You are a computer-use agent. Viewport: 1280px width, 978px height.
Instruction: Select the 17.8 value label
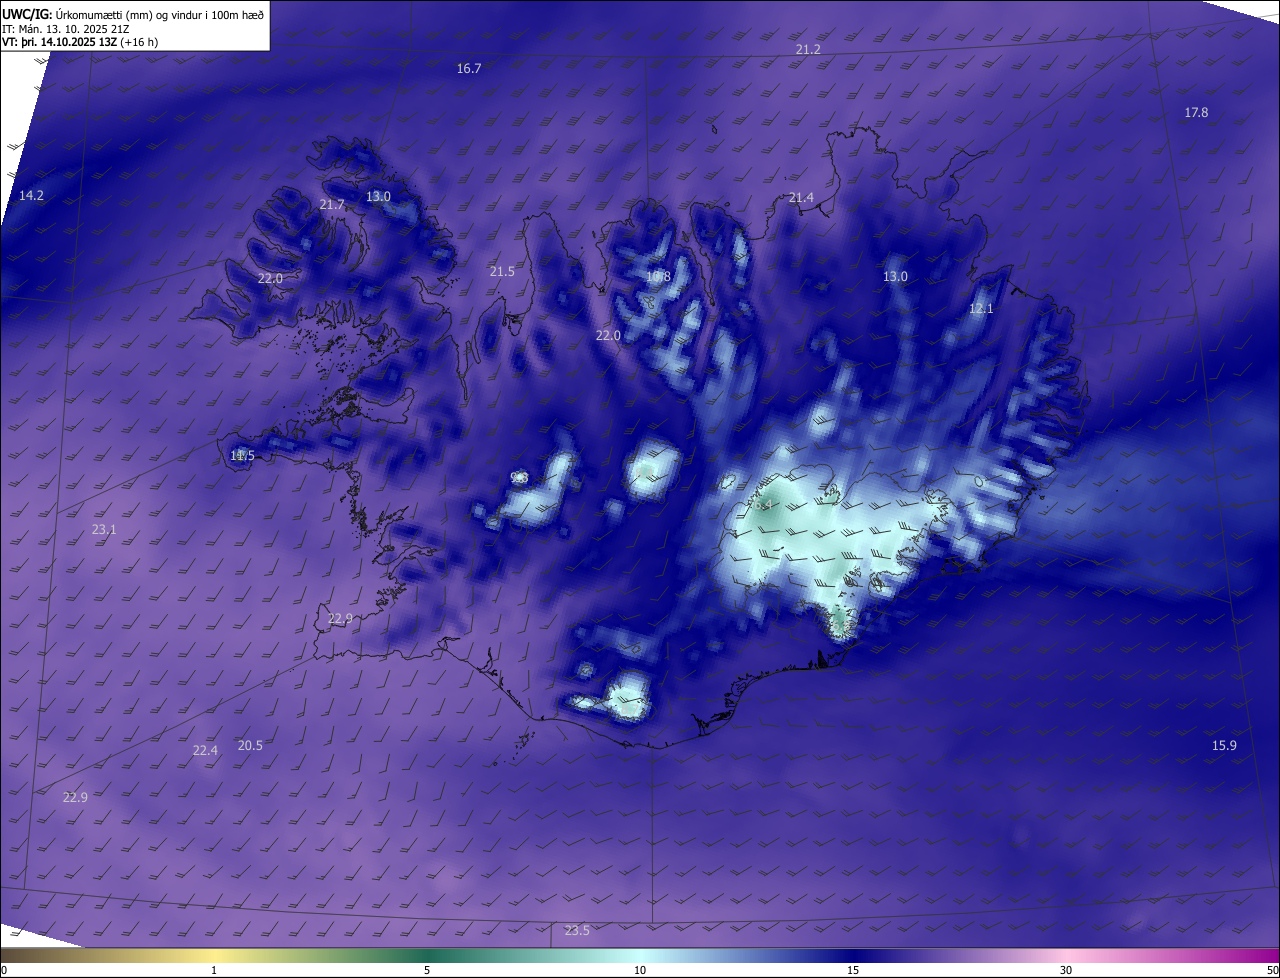[1196, 113]
